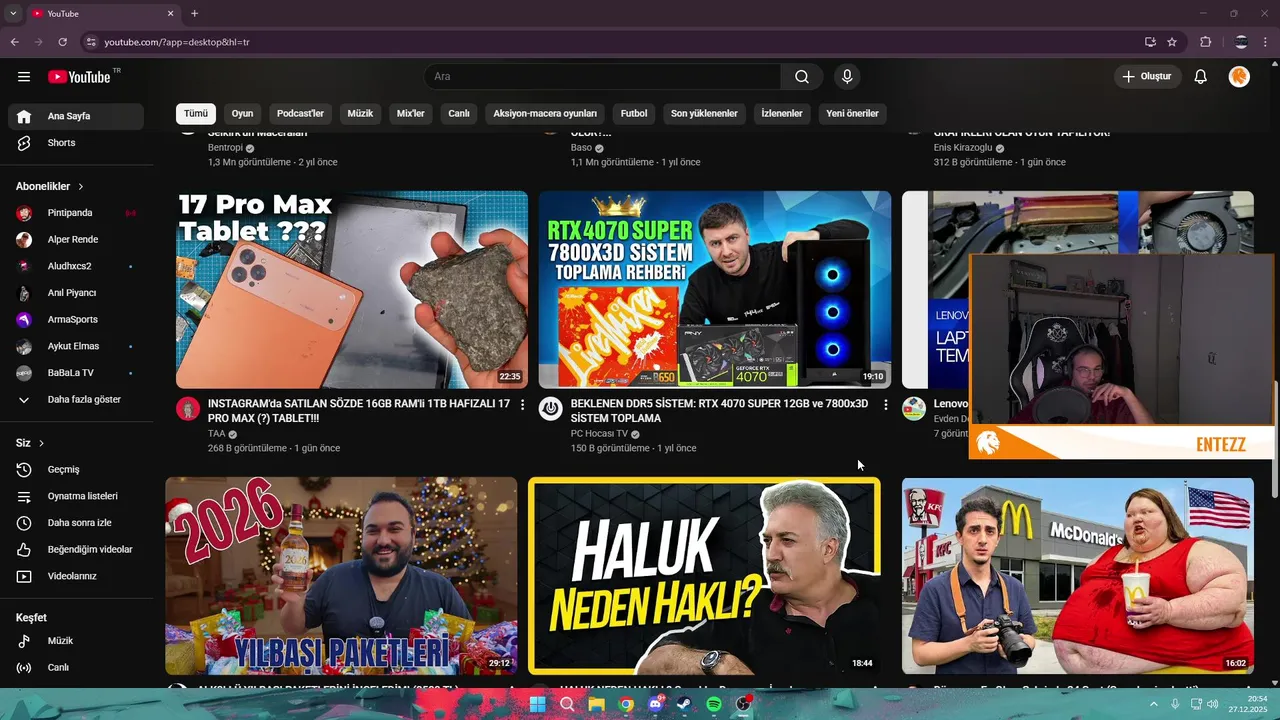Viewport: 1280px width, 720px height.
Task: Open the YouTube hamburger guide menu
Action: (24, 77)
